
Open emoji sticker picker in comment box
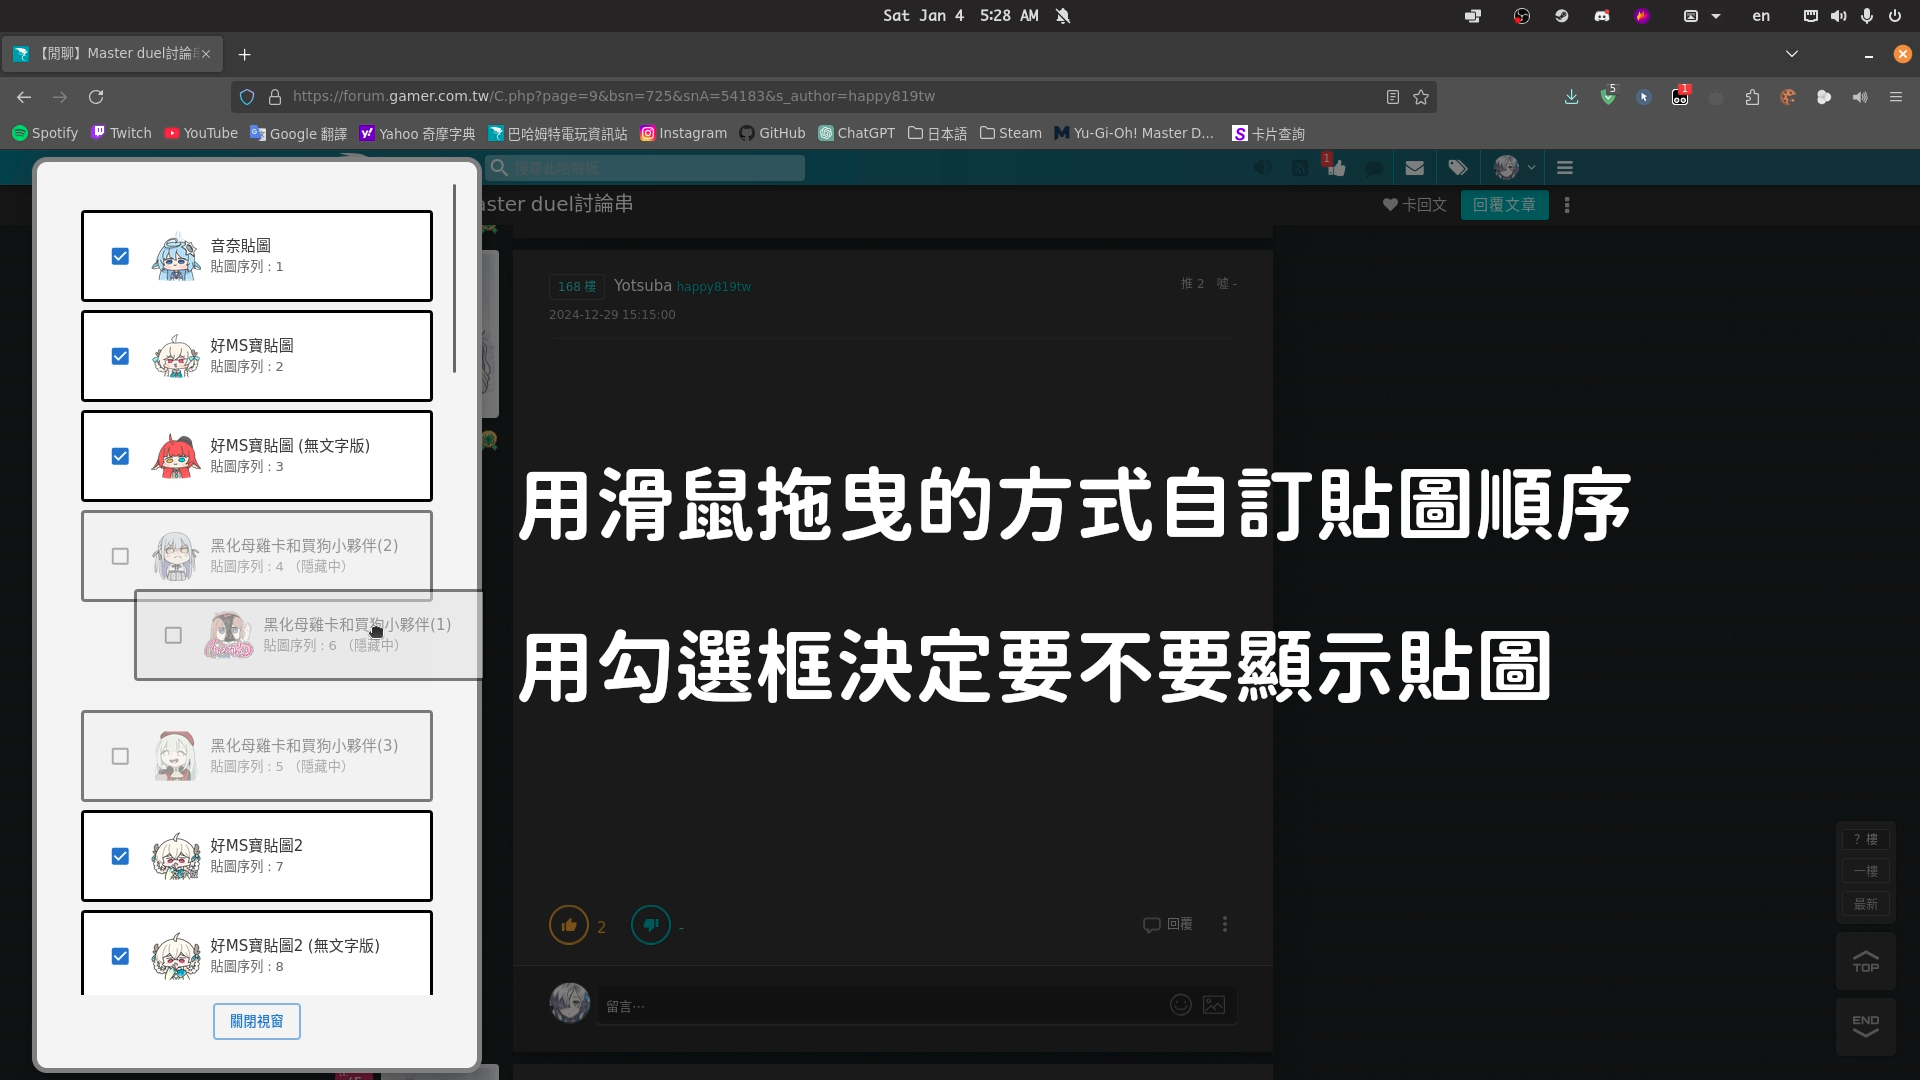pos(1181,1005)
